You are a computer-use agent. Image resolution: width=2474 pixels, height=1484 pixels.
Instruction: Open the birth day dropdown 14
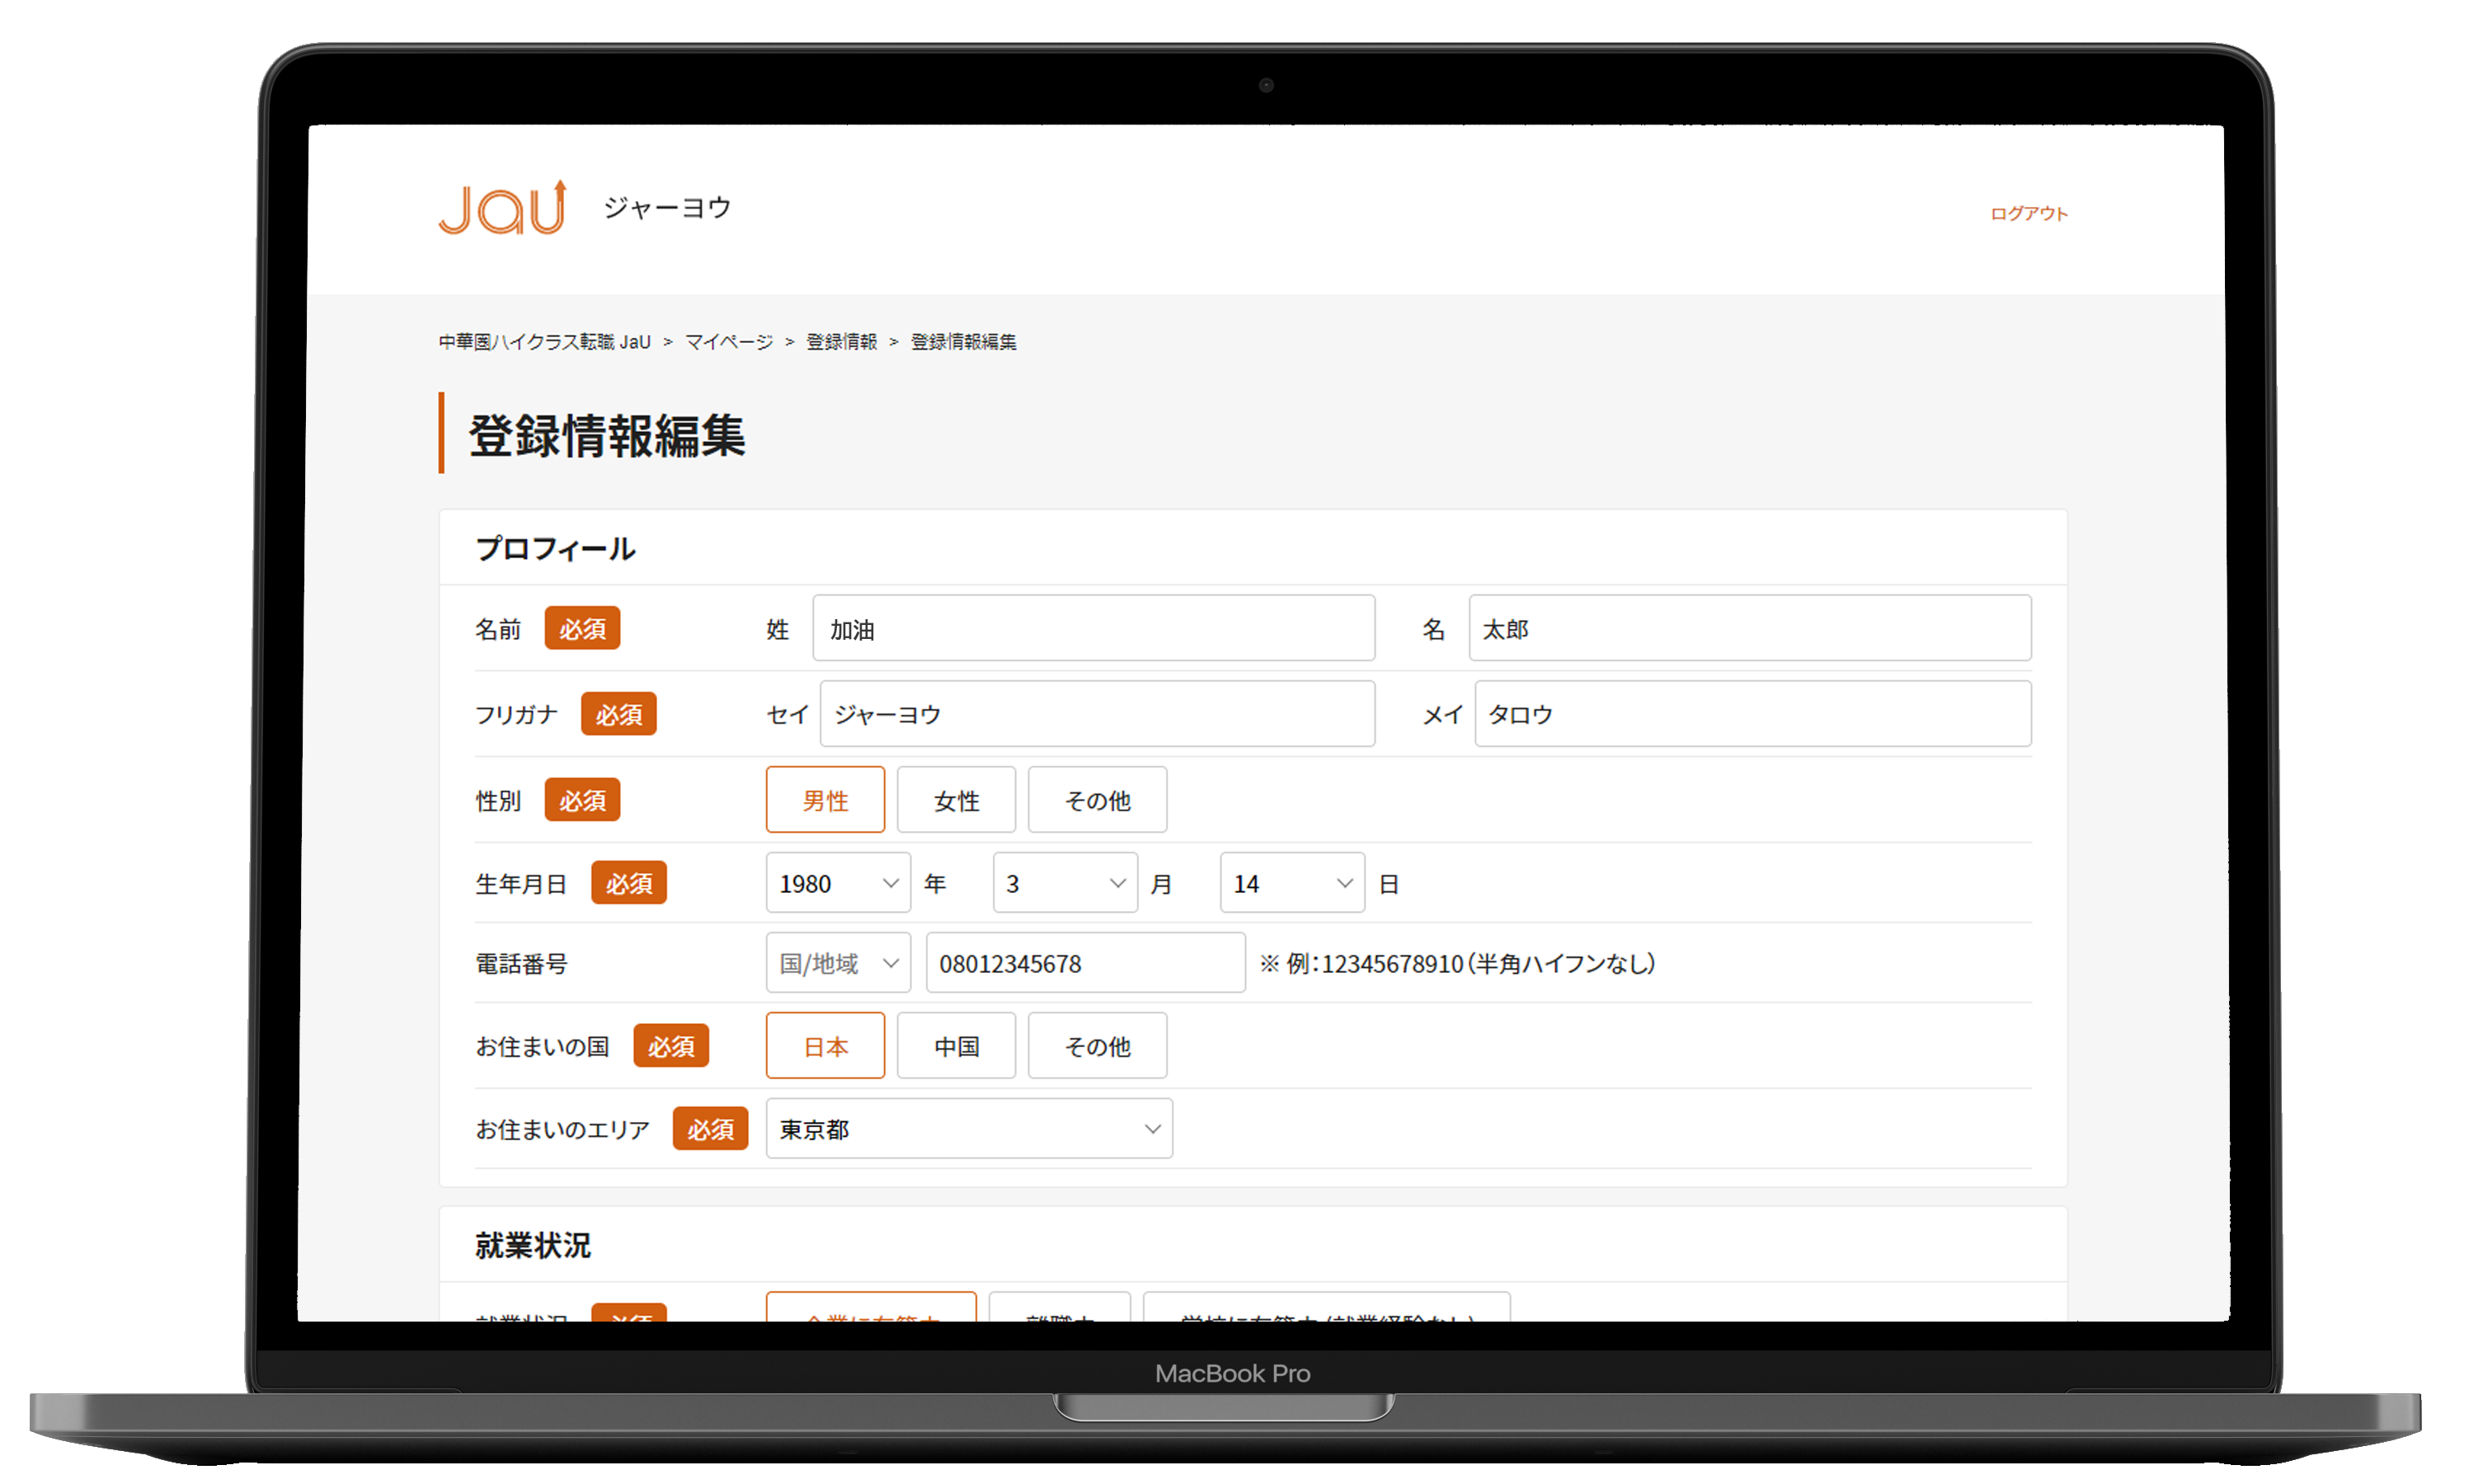[x=1291, y=883]
